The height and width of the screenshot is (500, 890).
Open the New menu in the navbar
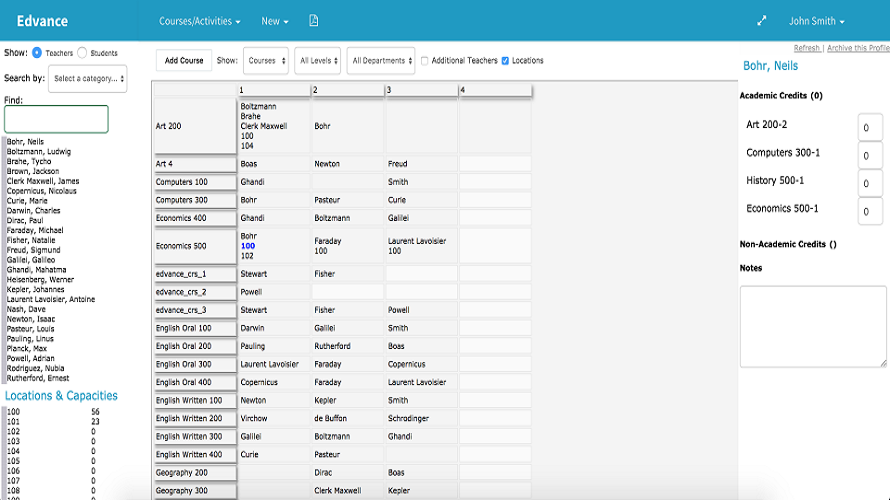coord(275,21)
